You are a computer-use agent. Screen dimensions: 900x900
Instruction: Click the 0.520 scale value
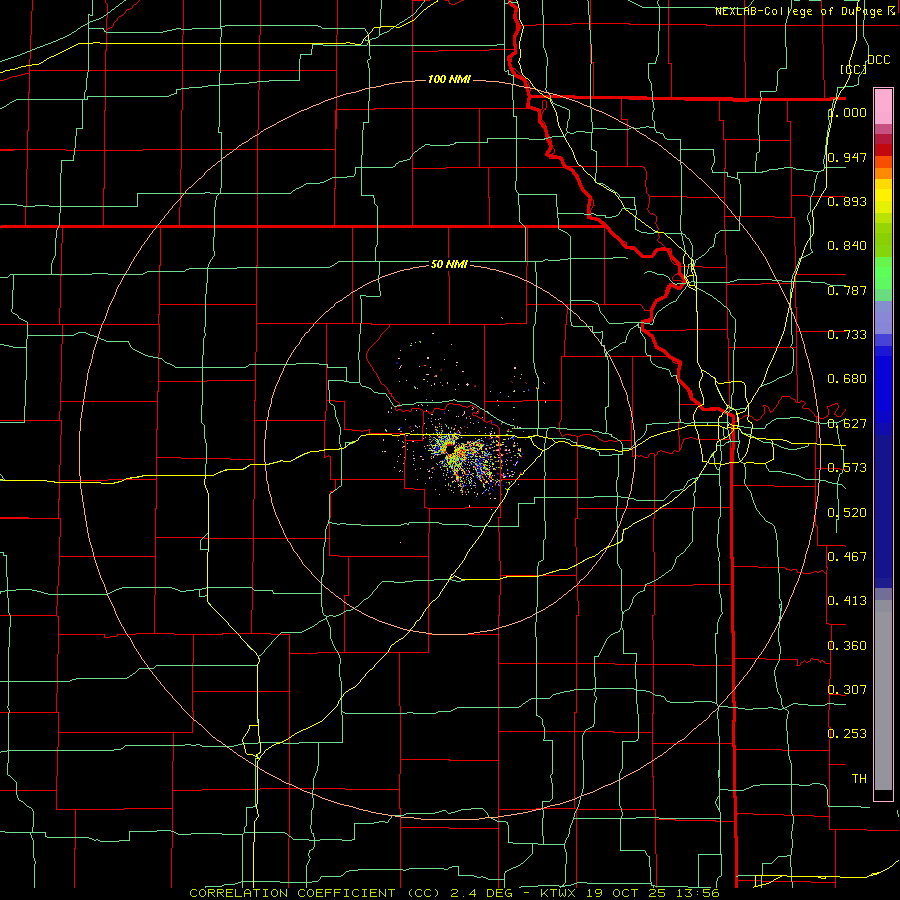point(847,513)
